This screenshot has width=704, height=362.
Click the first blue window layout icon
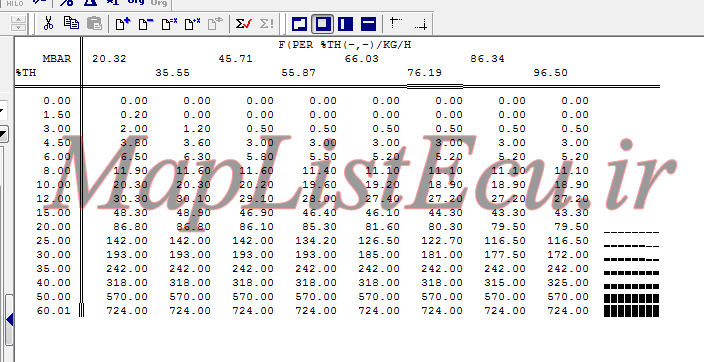tap(299, 24)
